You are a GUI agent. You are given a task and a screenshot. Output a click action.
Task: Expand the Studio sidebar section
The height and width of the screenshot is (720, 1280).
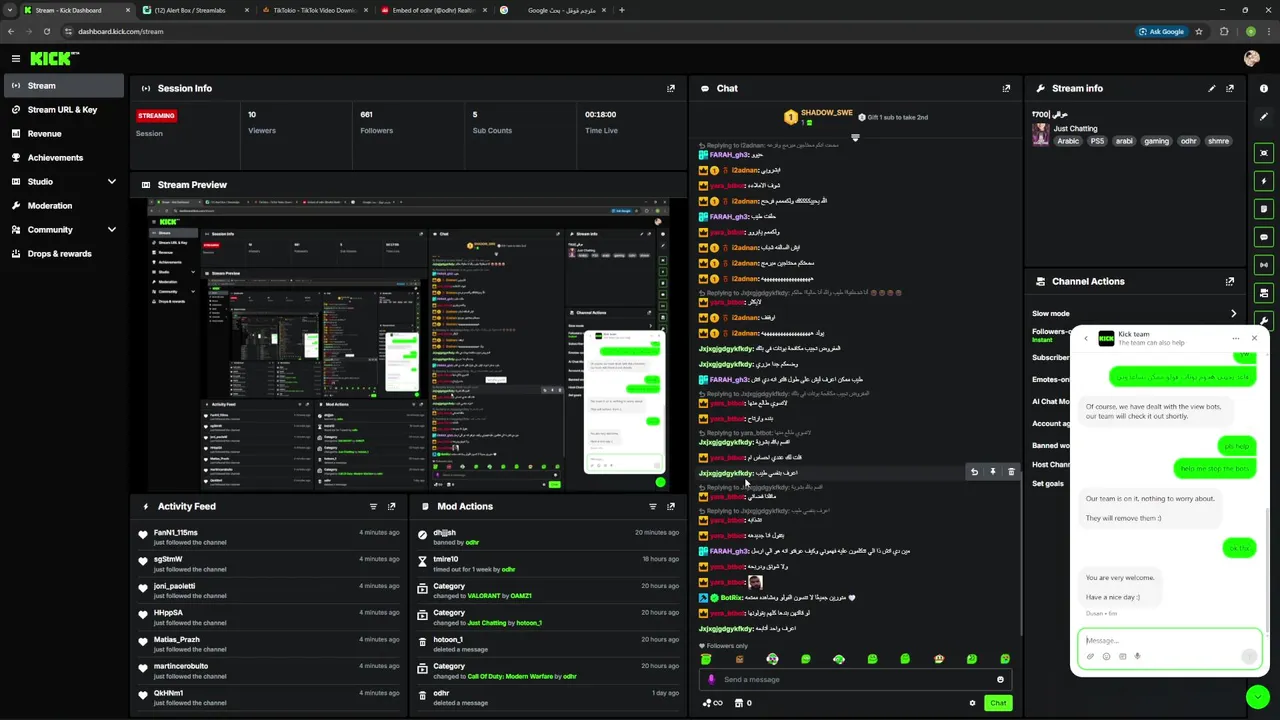tap(111, 182)
